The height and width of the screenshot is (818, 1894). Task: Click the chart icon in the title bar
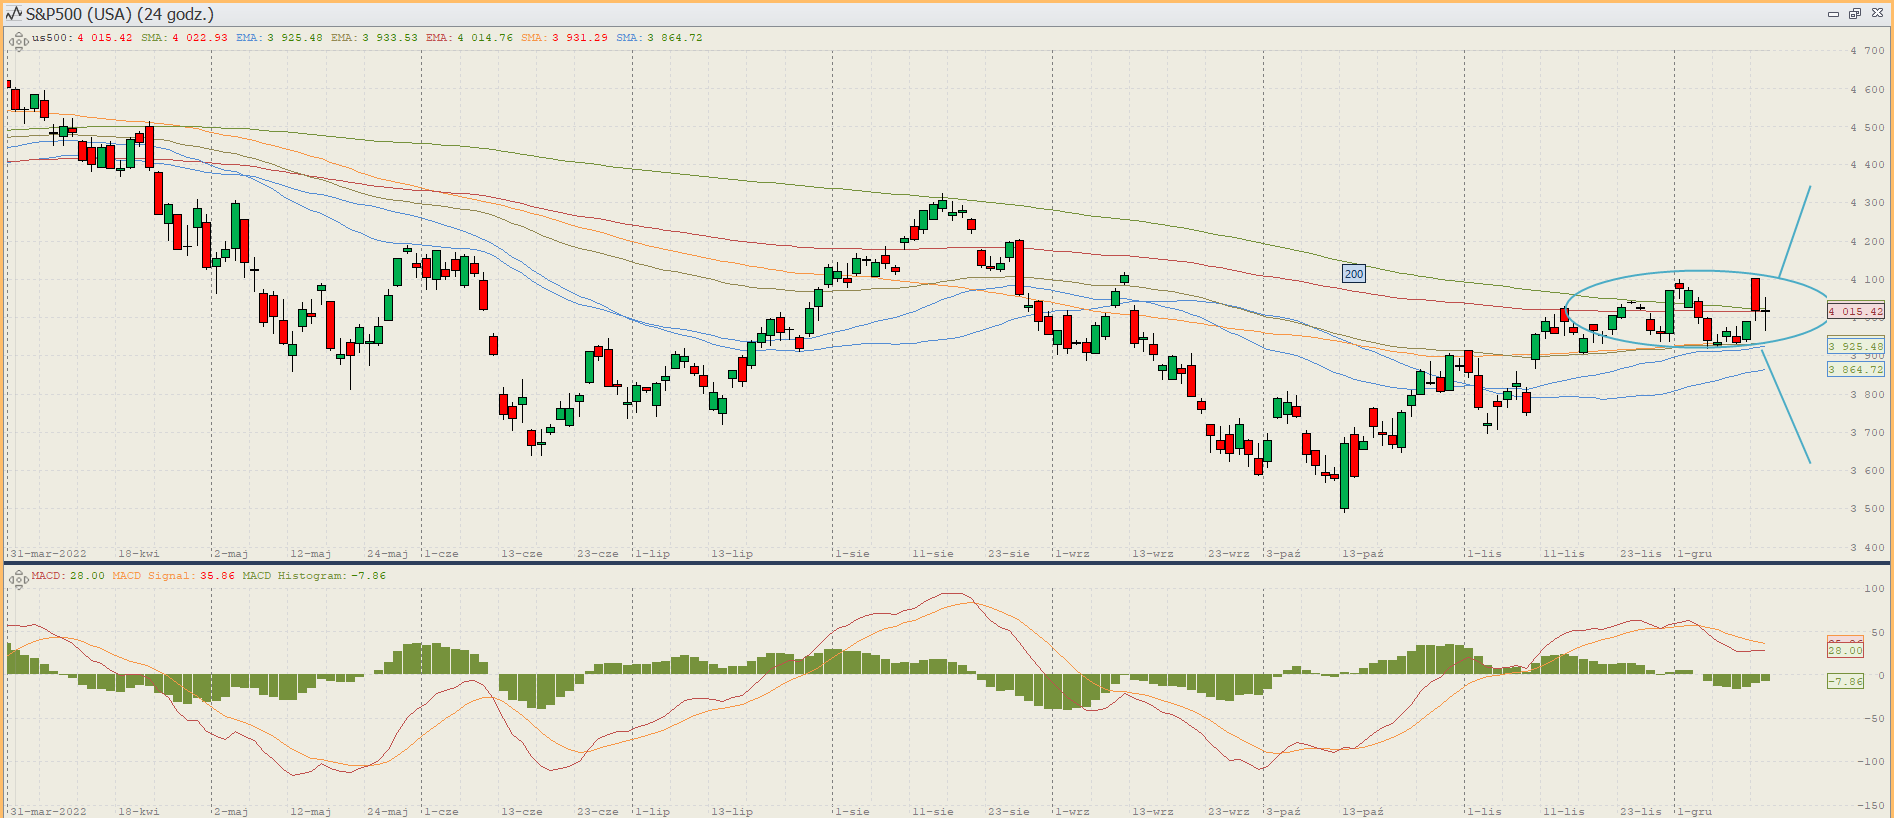pos(13,14)
